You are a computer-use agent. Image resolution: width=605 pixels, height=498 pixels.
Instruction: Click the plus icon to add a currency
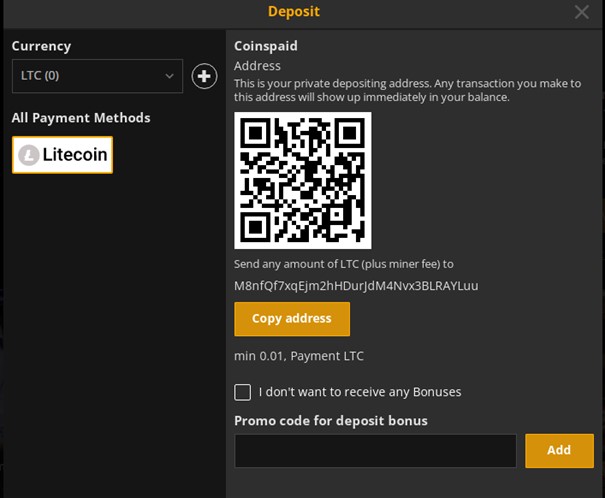[204, 76]
